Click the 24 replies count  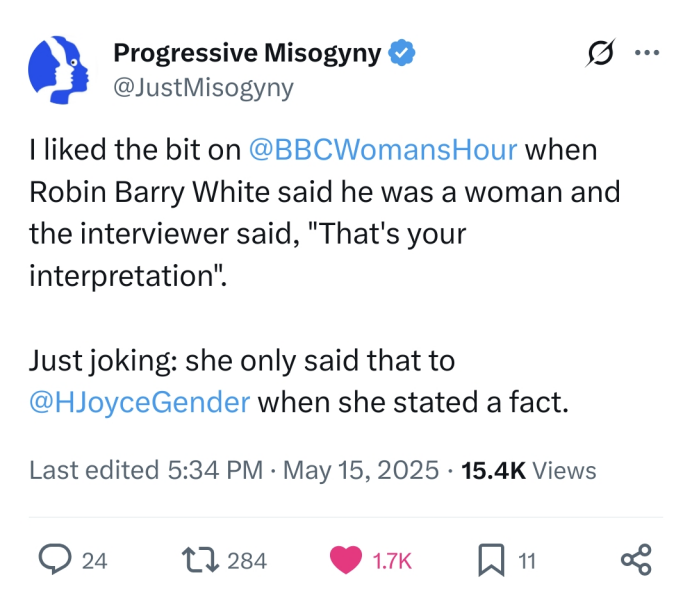click(x=94, y=561)
